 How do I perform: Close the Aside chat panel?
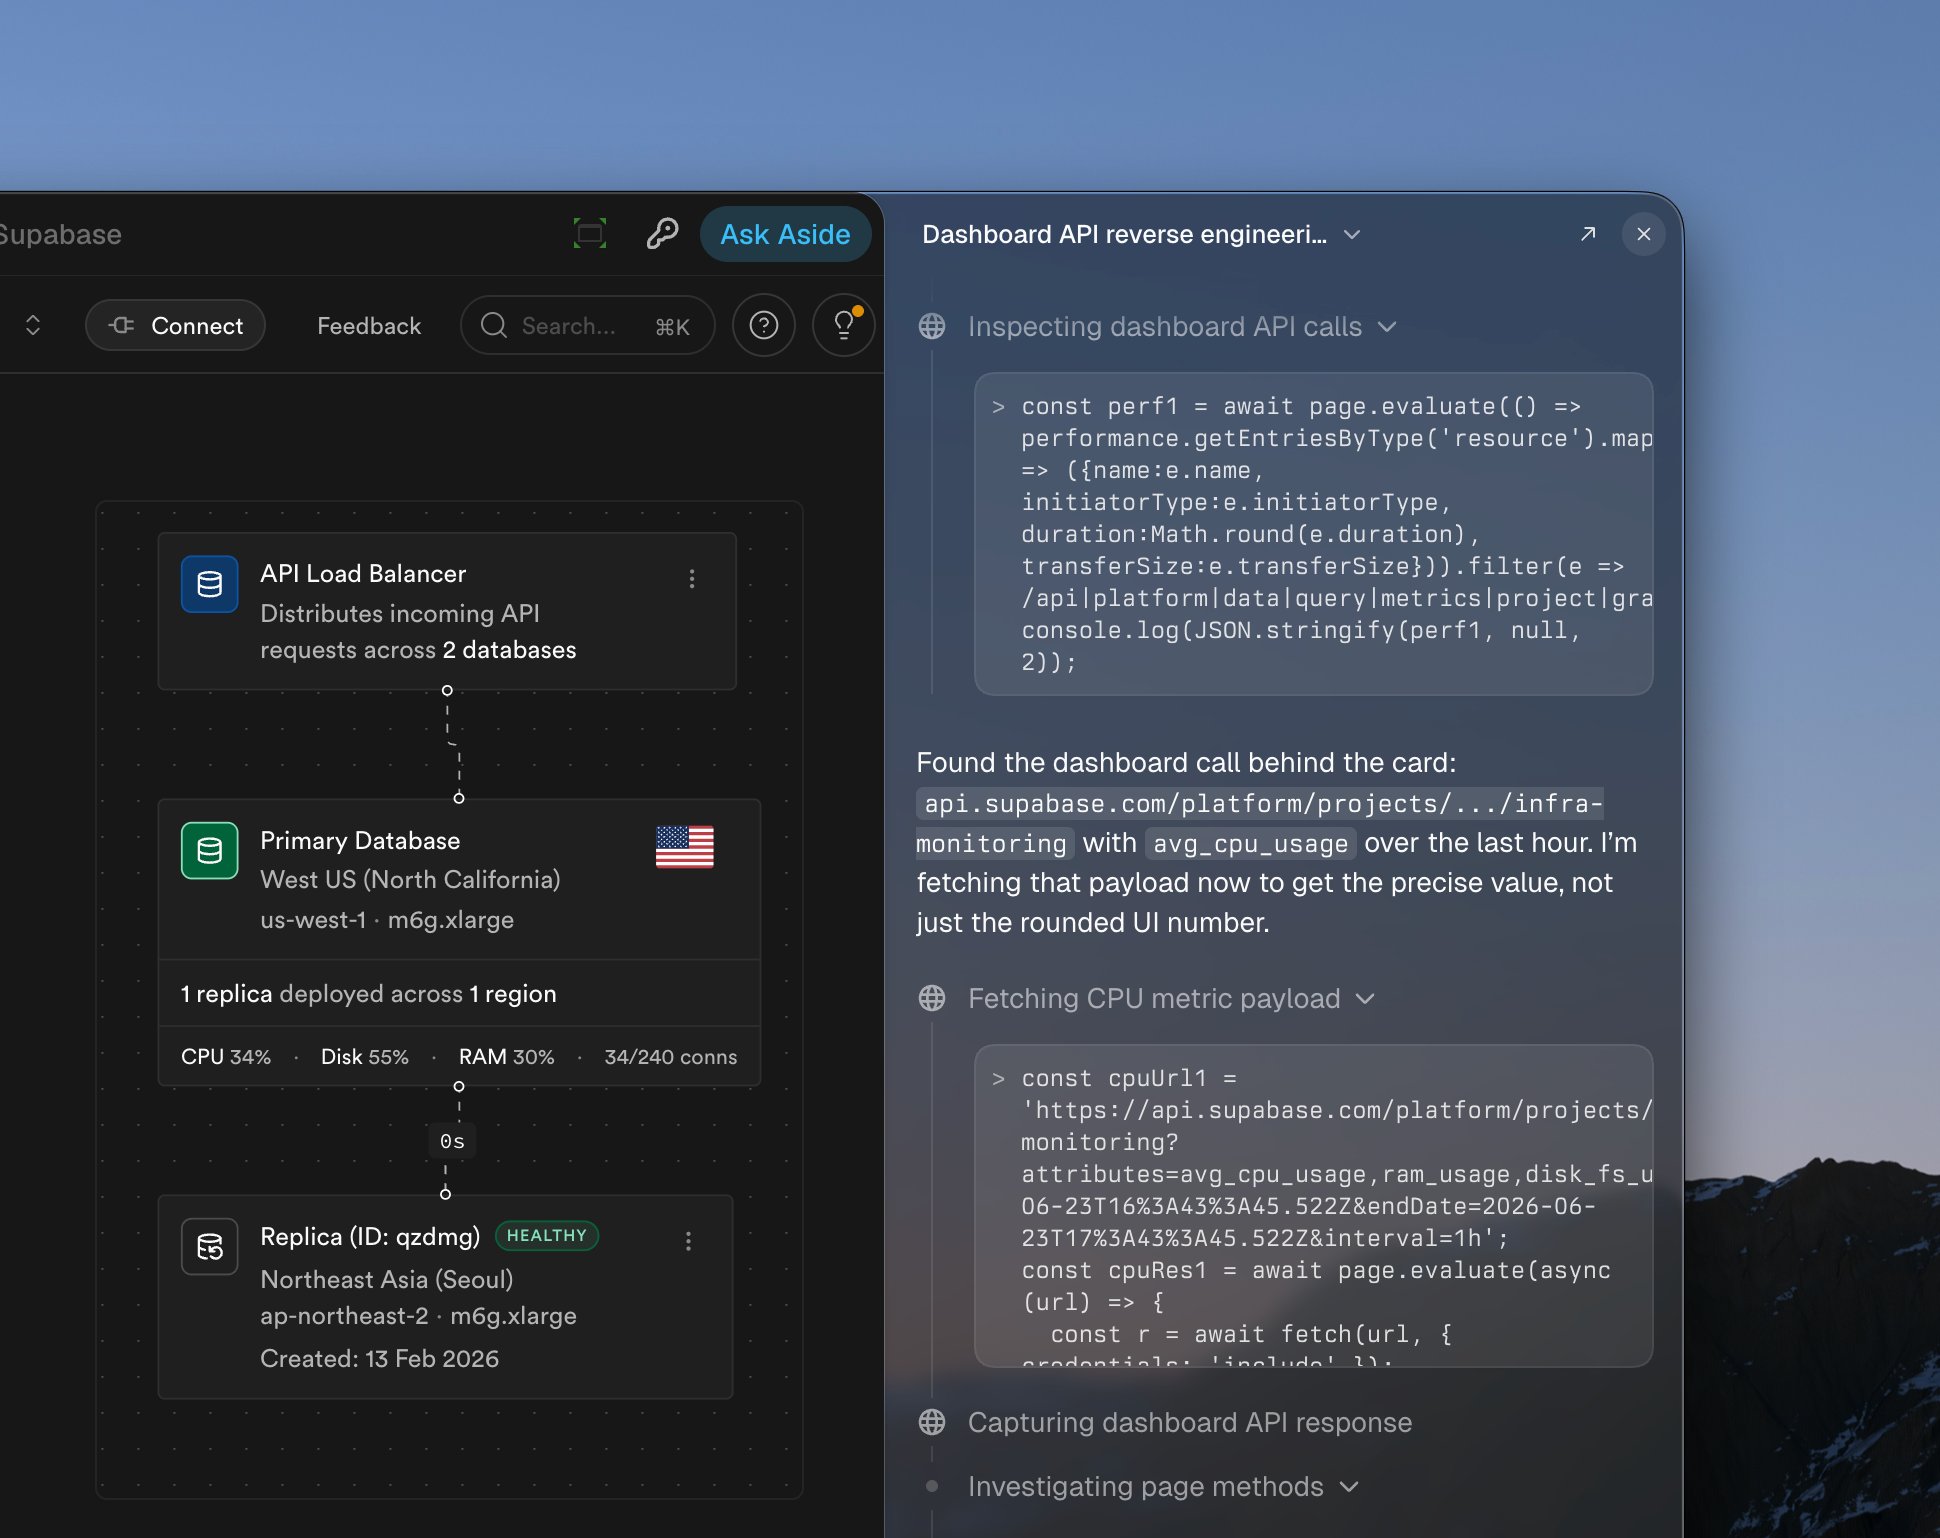tap(1644, 234)
